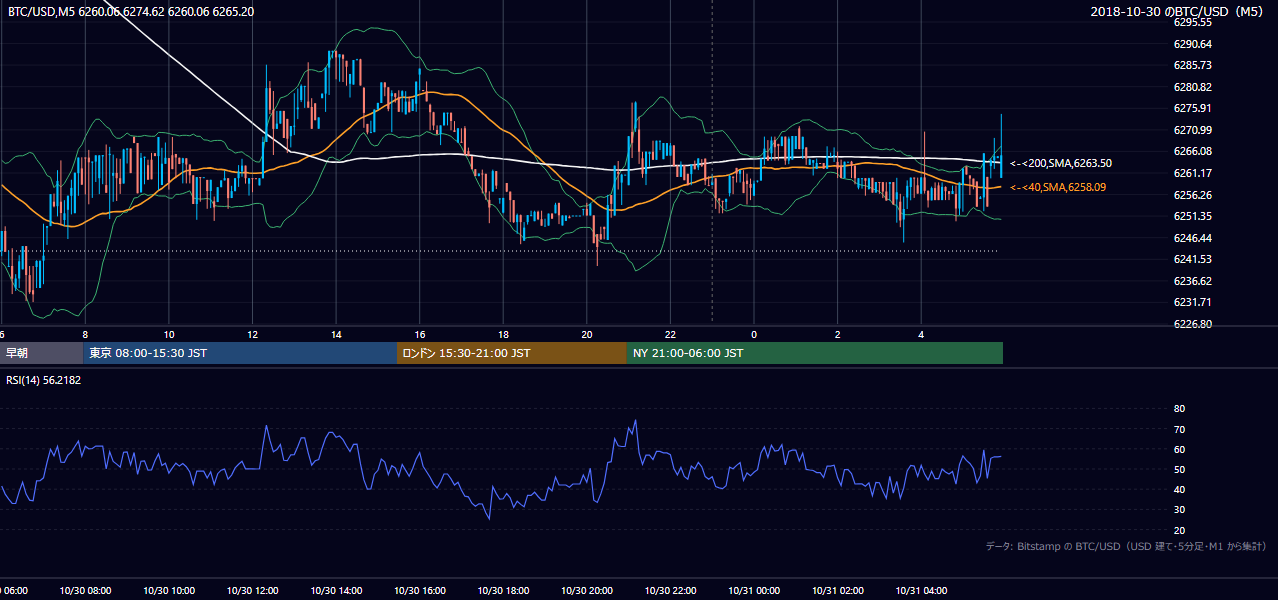Click the 6285.73 price axis label
Viewport: 1278px width, 600px height.
[1192, 65]
